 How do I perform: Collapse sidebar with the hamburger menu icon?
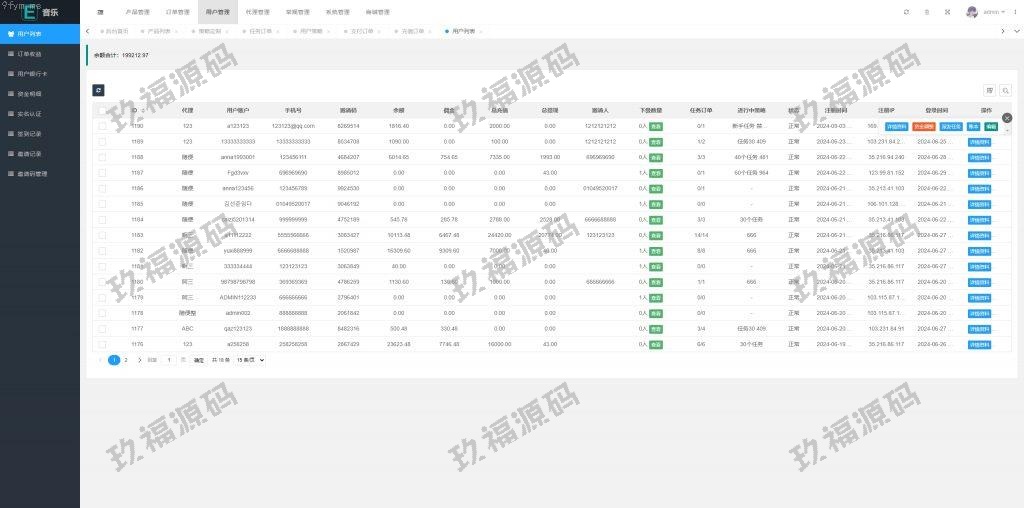click(100, 12)
